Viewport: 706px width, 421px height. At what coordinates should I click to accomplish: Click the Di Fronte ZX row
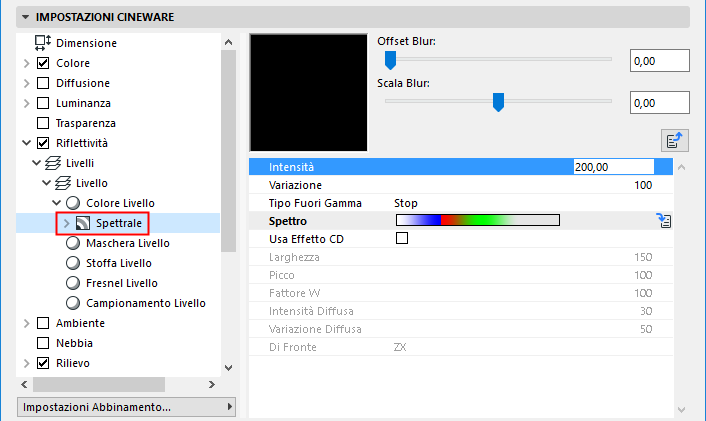point(461,347)
